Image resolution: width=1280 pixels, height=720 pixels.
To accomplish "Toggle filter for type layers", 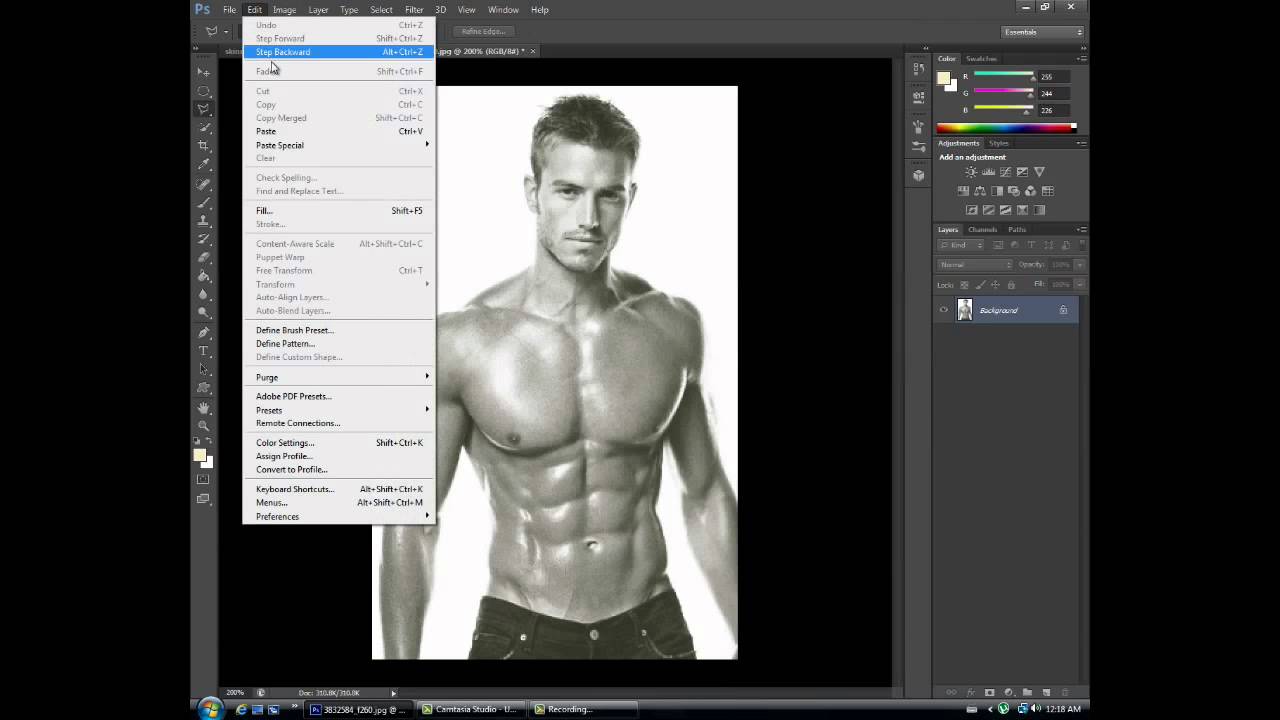I will click(1031, 245).
